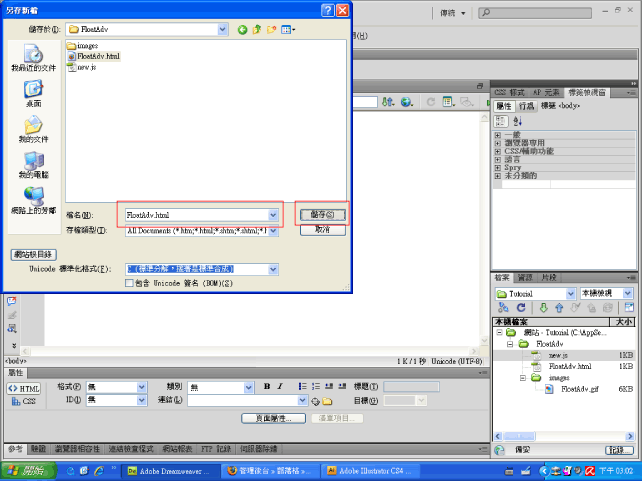Switch to the AP Elements tab
642x481 pixels.
tap(546, 93)
